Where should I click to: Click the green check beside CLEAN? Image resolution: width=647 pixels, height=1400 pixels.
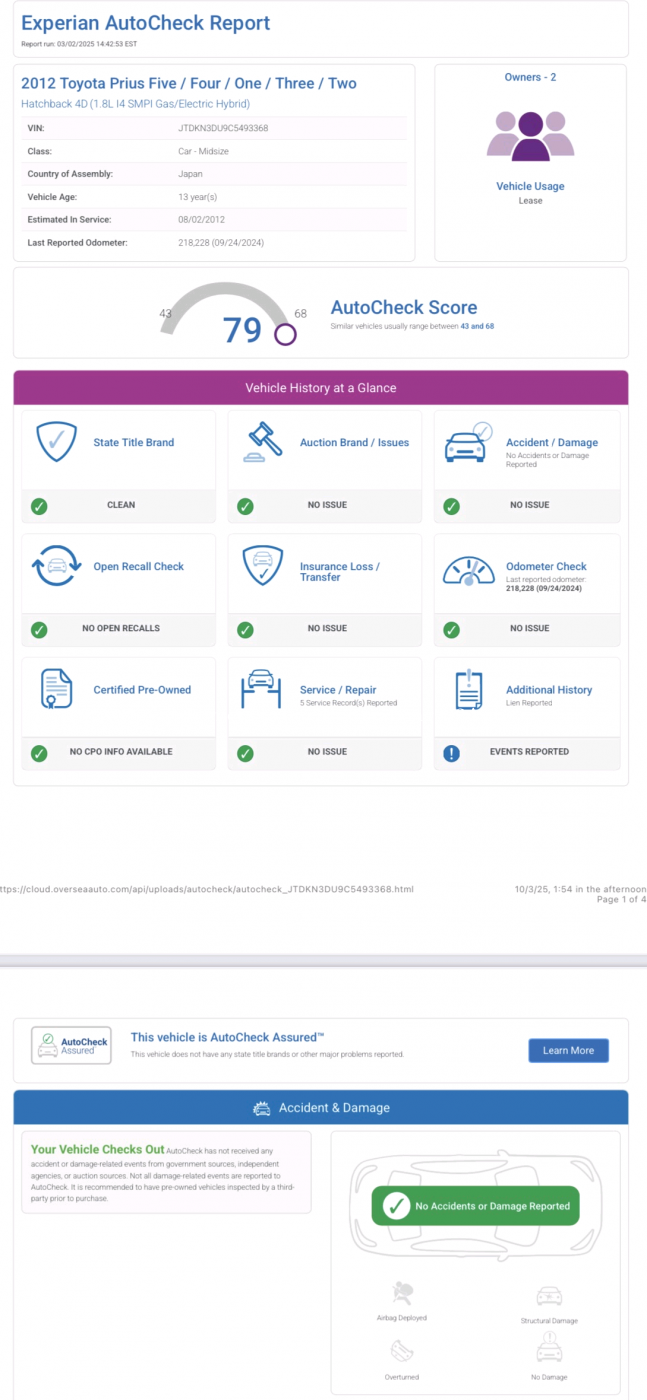(x=39, y=506)
